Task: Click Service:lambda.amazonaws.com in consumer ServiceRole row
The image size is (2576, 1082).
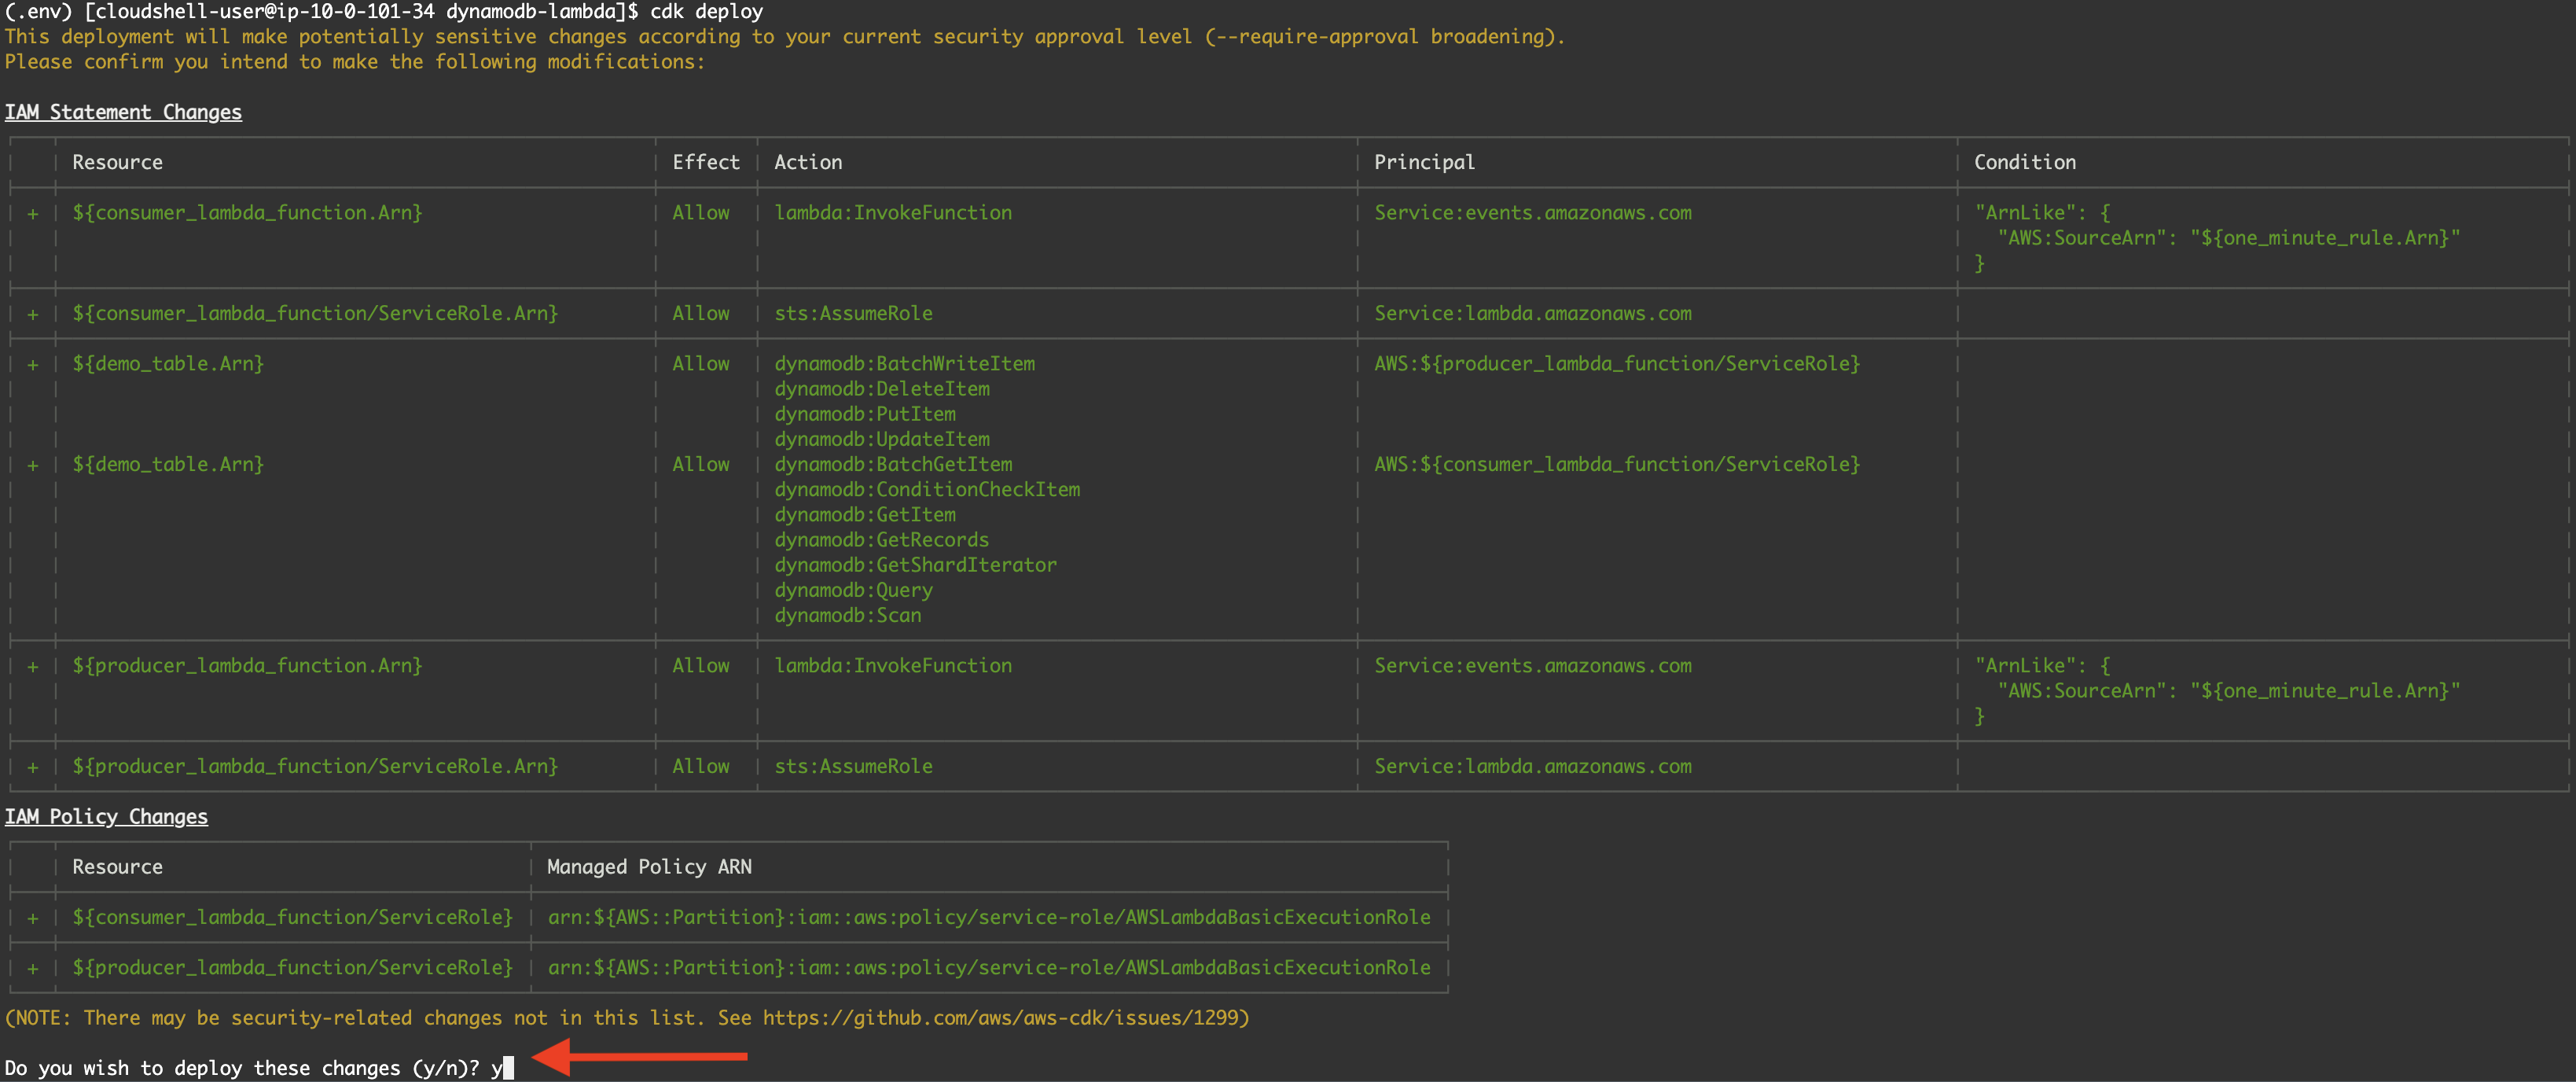Action: pos(1533,314)
